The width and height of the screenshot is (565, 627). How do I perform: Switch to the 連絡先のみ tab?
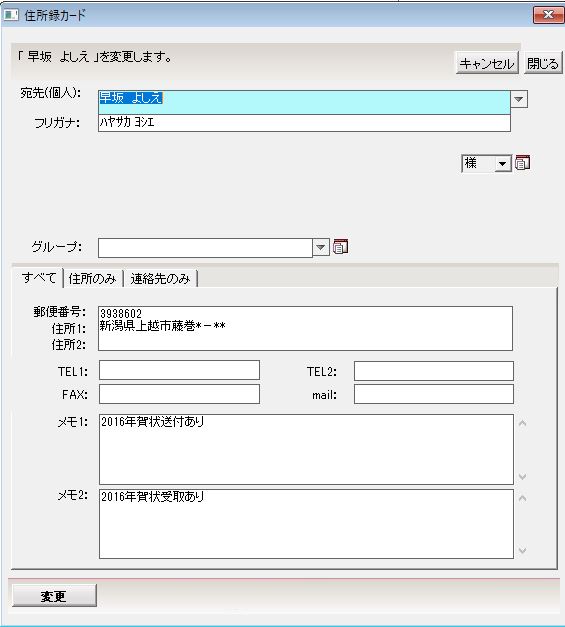click(160, 278)
